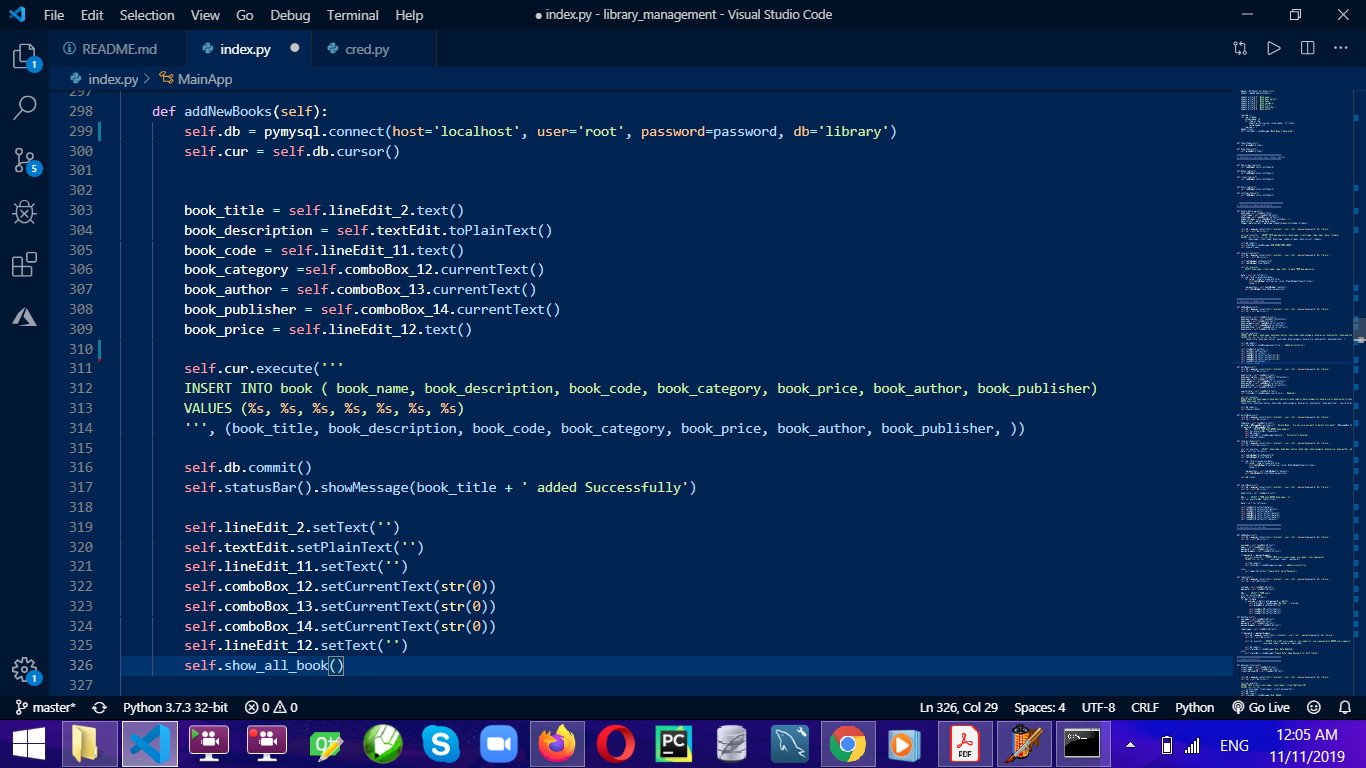Screen dimensions: 1366x768
Task: Open the PDF reader in taskbar
Action: click(965, 745)
